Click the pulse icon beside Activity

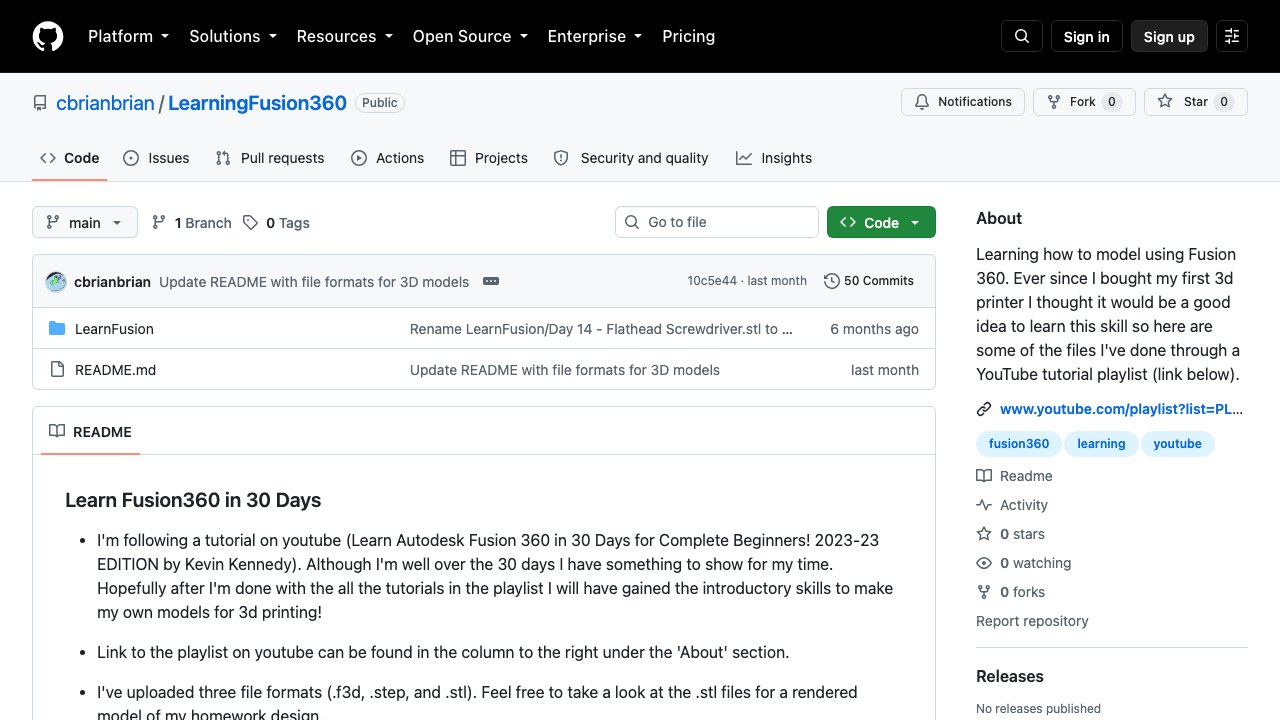coord(984,505)
